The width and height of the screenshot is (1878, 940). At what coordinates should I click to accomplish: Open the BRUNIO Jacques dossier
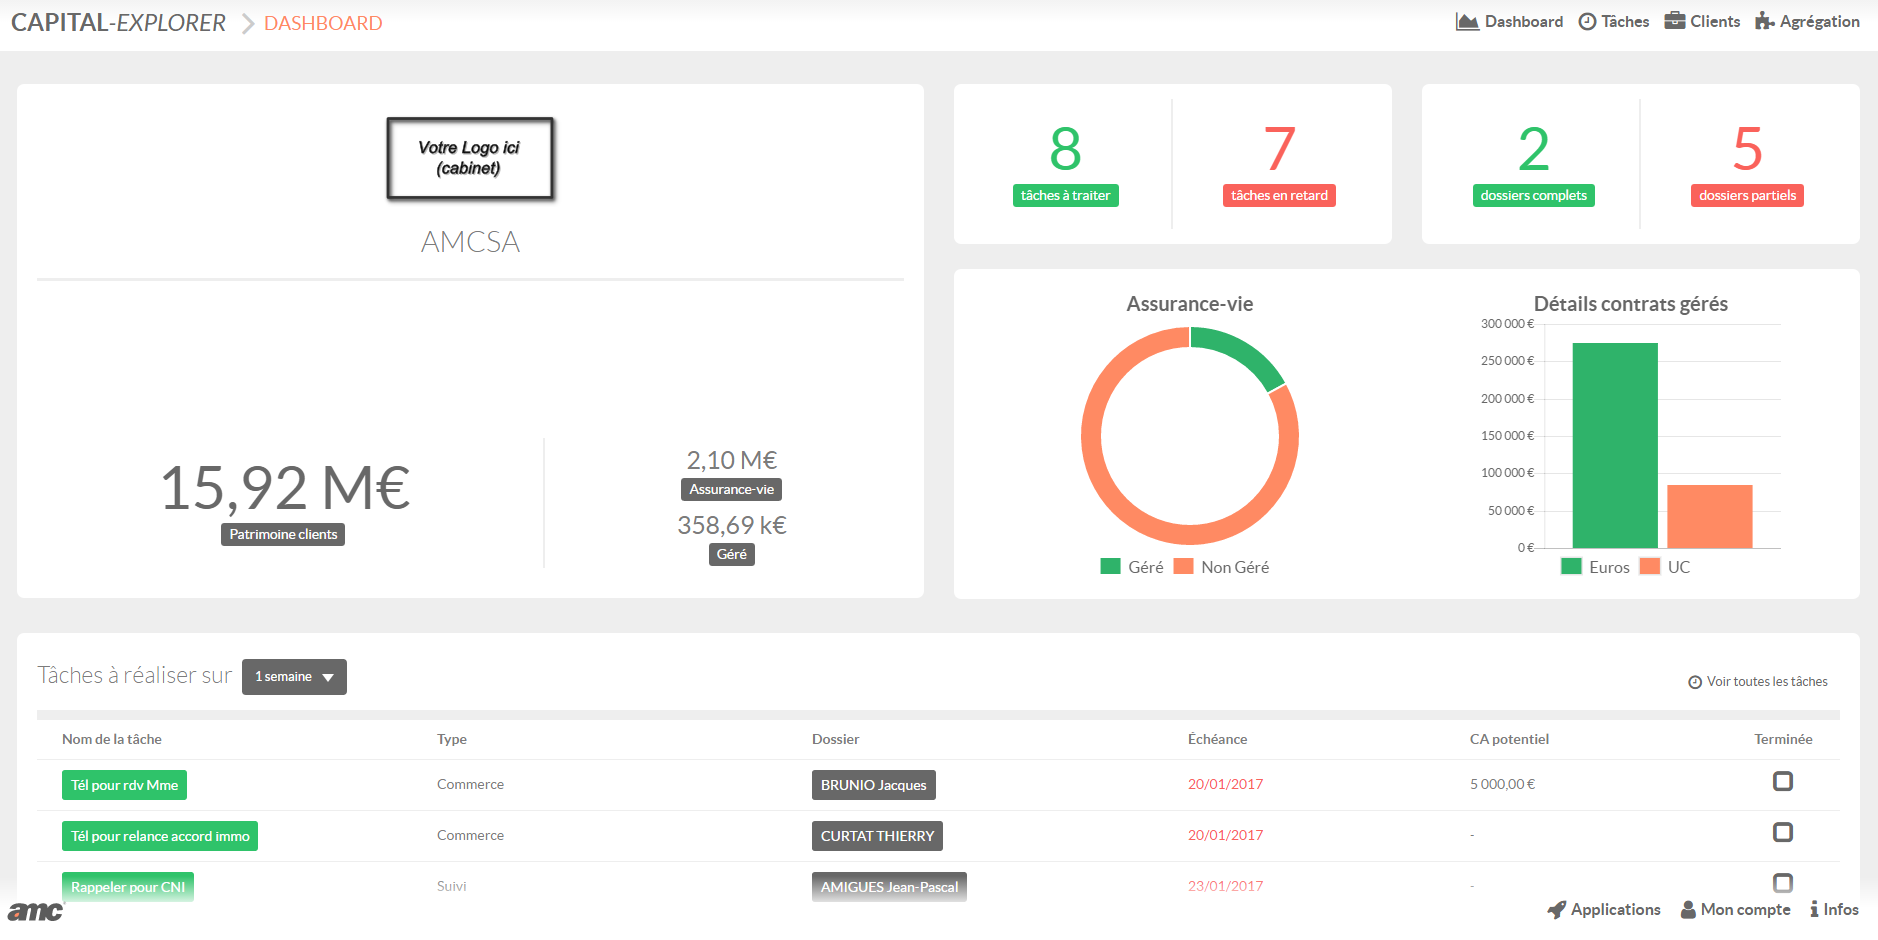(x=873, y=785)
